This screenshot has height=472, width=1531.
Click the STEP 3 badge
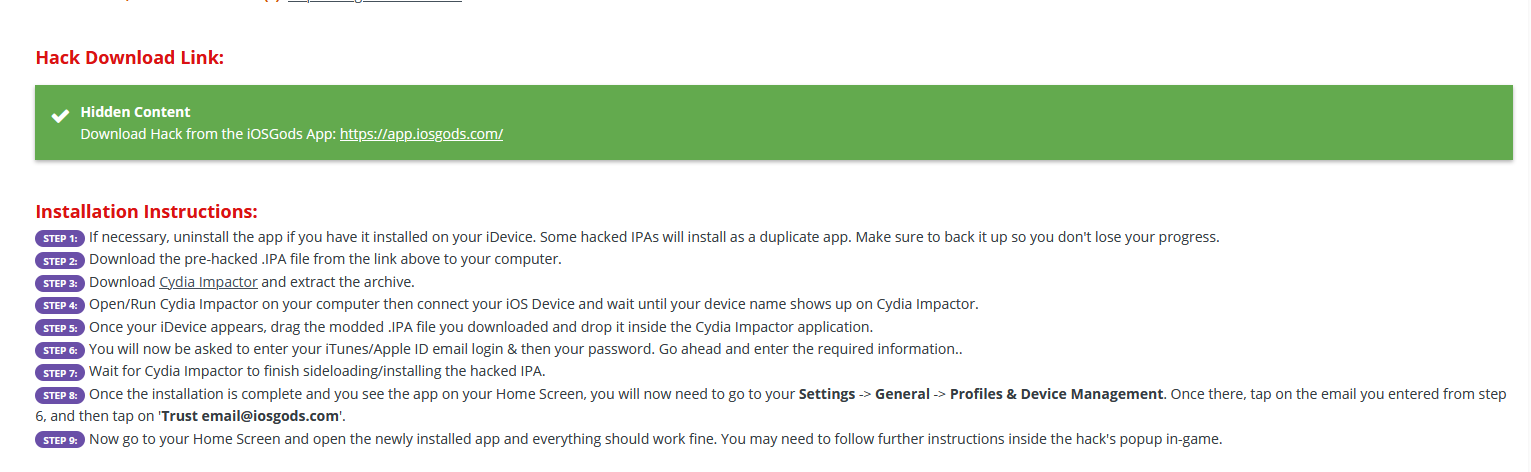coord(60,284)
